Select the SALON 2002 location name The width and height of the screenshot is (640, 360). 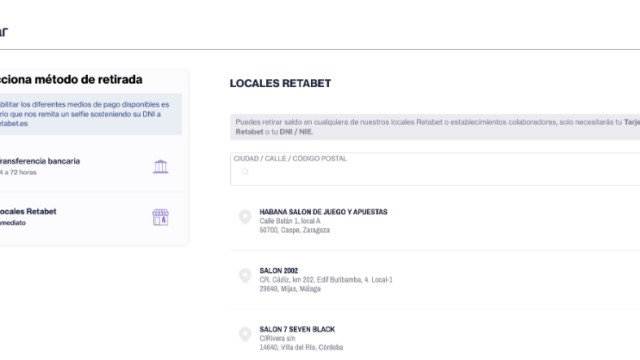(279, 271)
